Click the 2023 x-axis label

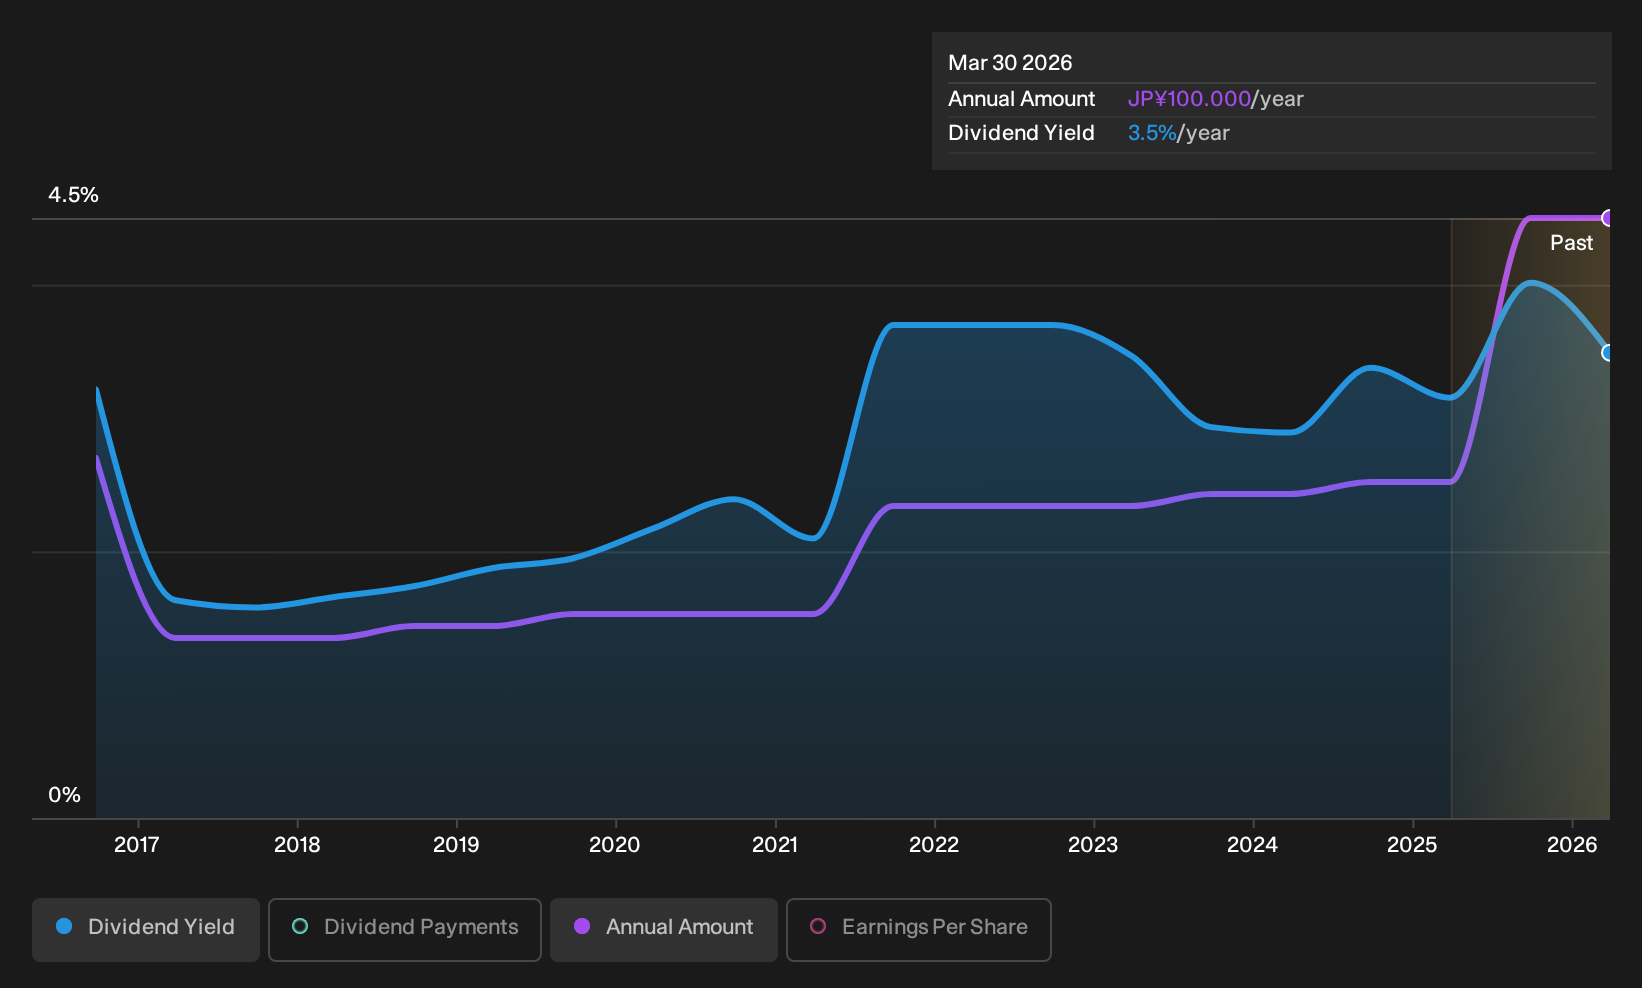(x=1093, y=845)
